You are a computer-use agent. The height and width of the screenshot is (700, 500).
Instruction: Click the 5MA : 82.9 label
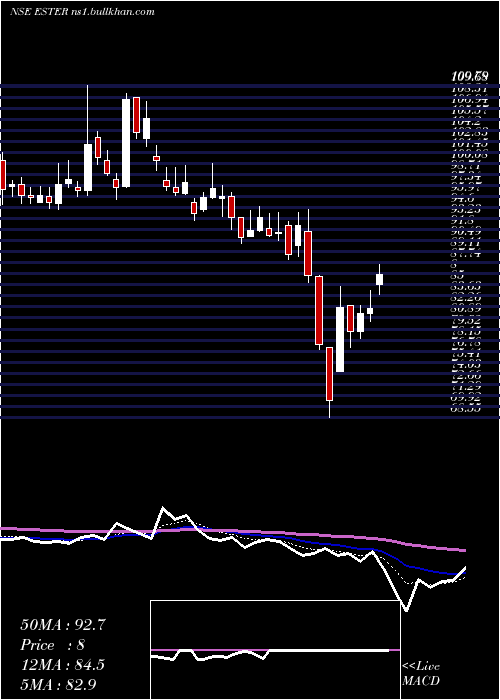(x=58, y=684)
